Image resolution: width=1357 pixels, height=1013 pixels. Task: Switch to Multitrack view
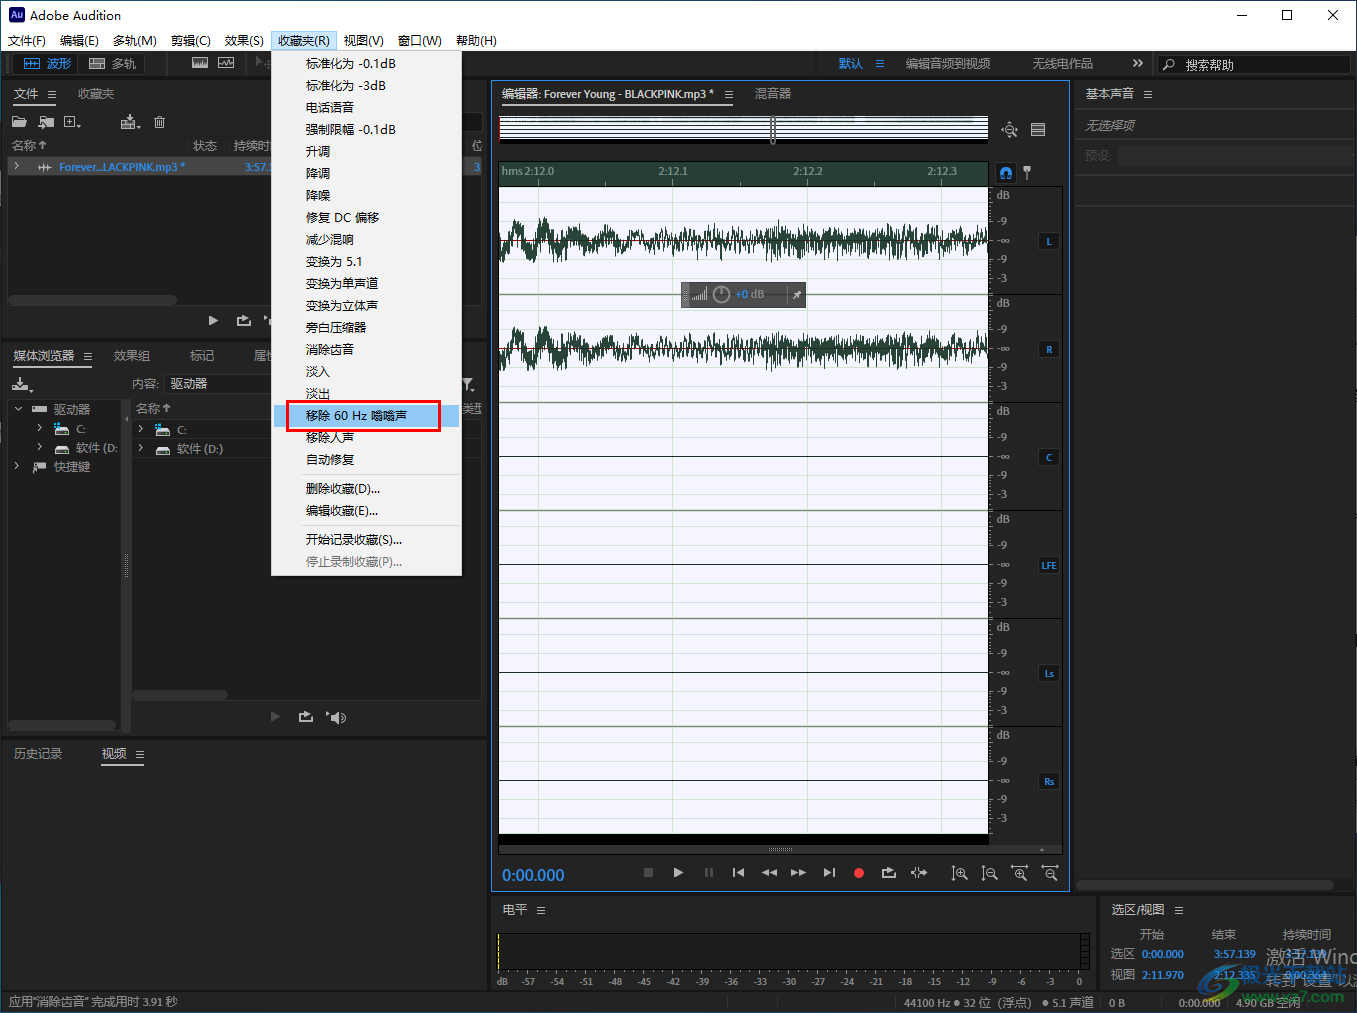coord(112,63)
